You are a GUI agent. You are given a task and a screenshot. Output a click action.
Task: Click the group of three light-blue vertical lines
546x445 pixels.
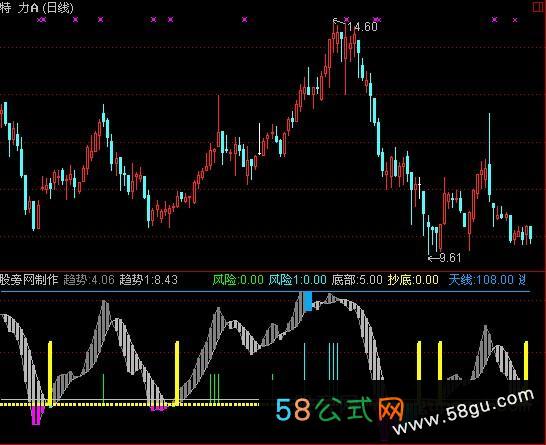point(333,361)
